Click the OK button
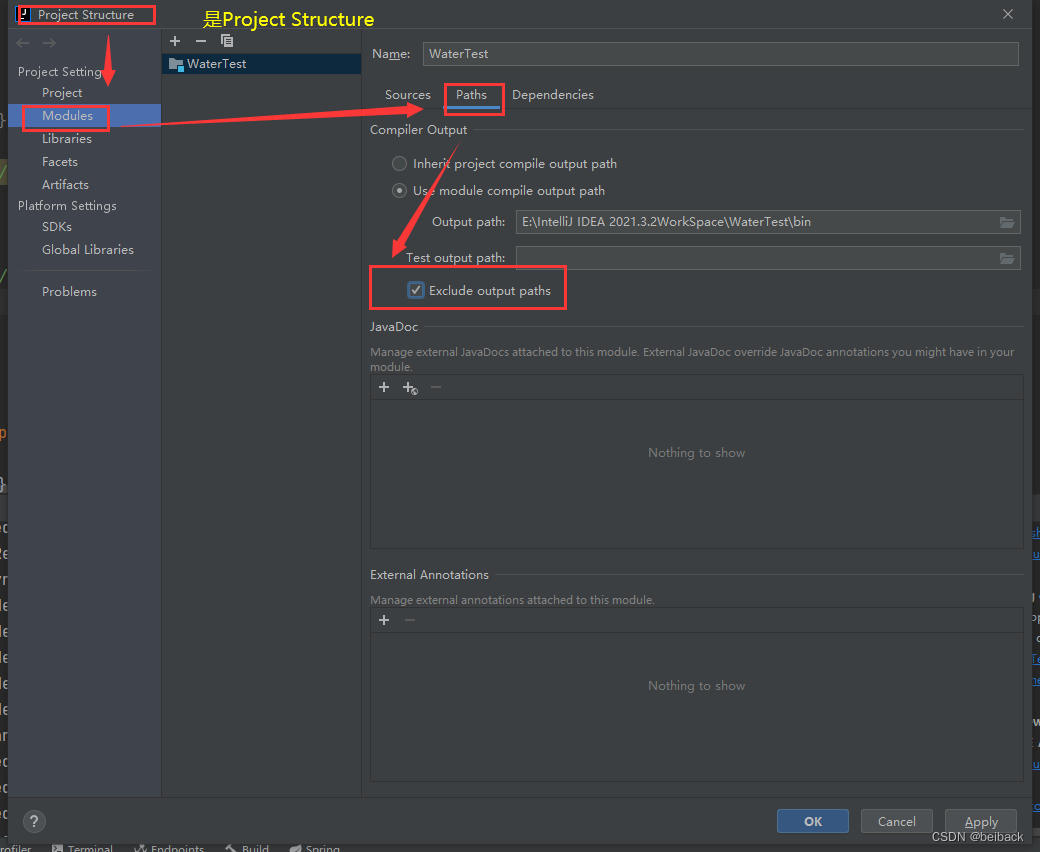1040x852 pixels. pos(812,822)
